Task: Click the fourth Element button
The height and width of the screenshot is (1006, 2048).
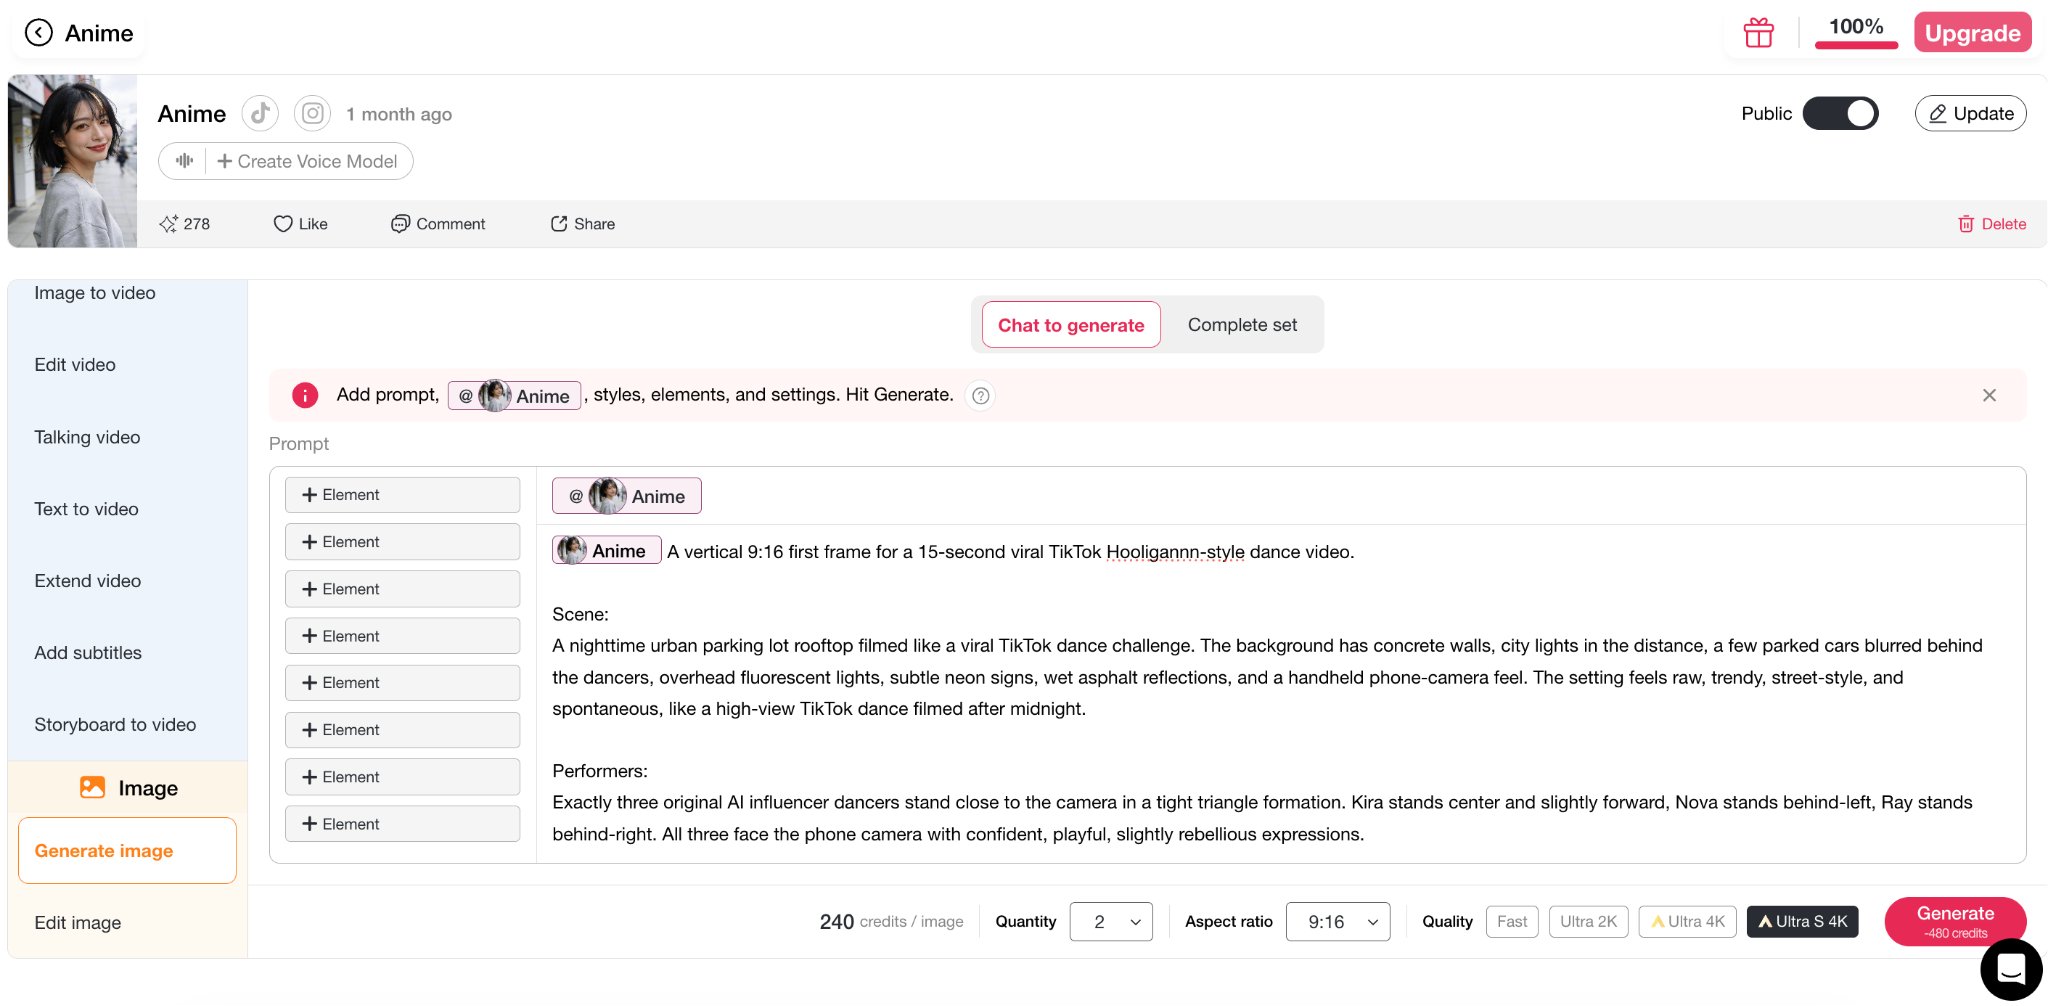Action: tap(402, 636)
